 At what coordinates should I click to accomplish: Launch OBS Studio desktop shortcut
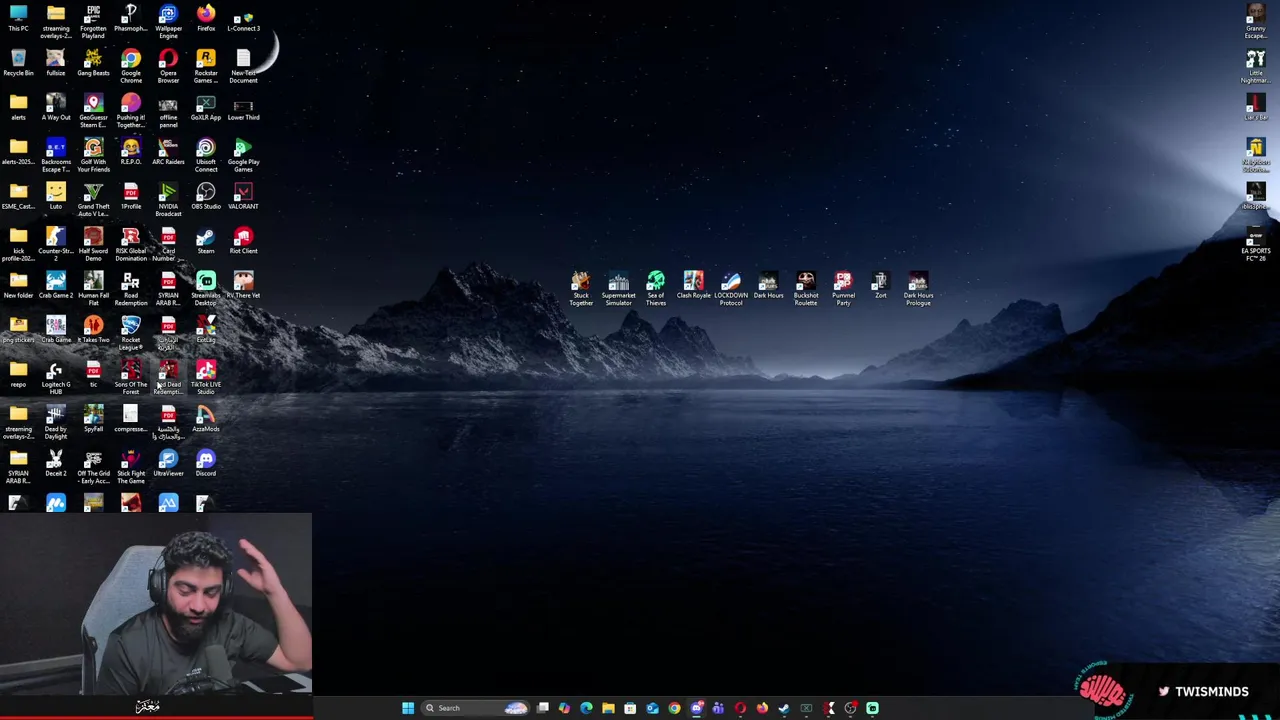point(206,196)
